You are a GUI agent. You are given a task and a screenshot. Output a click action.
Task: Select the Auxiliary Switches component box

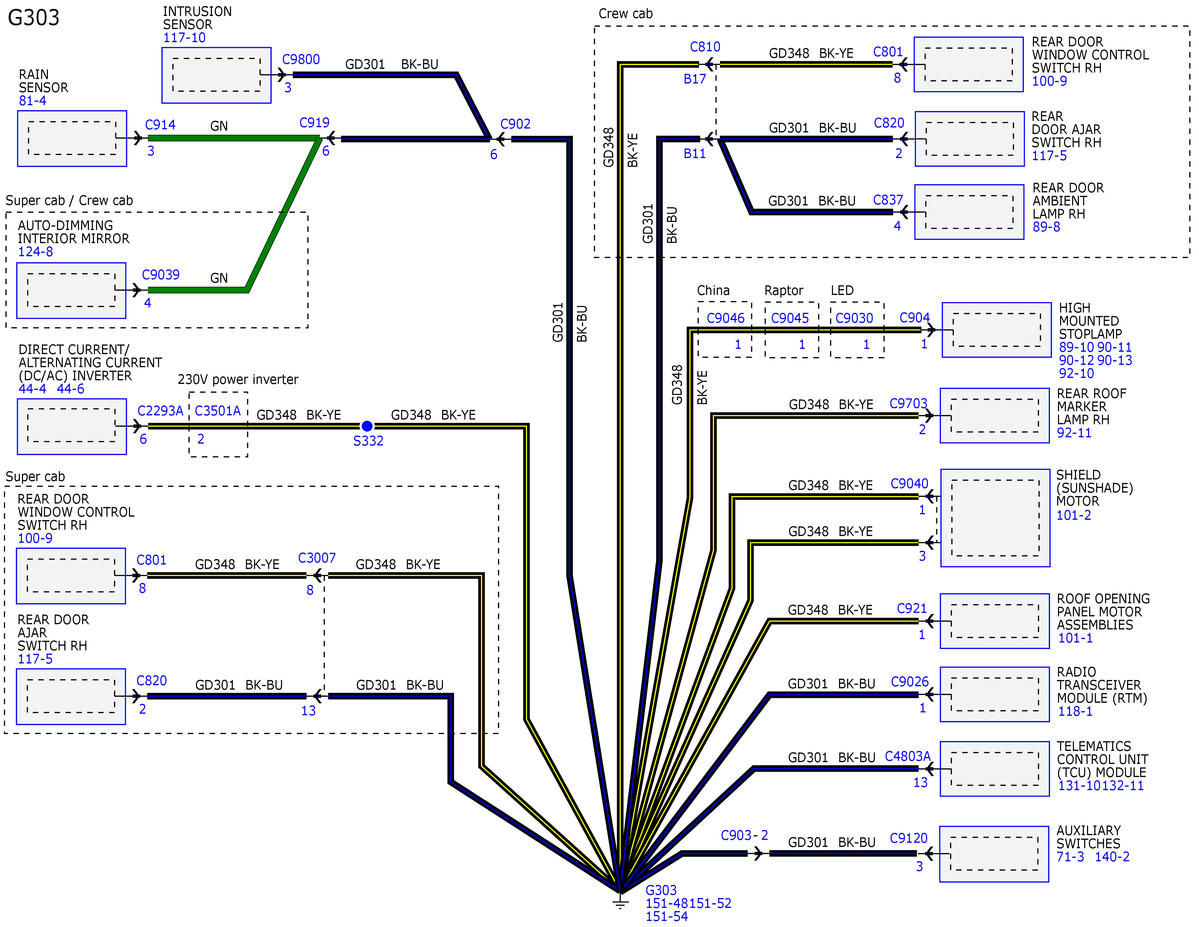click(x=994, y=853)
